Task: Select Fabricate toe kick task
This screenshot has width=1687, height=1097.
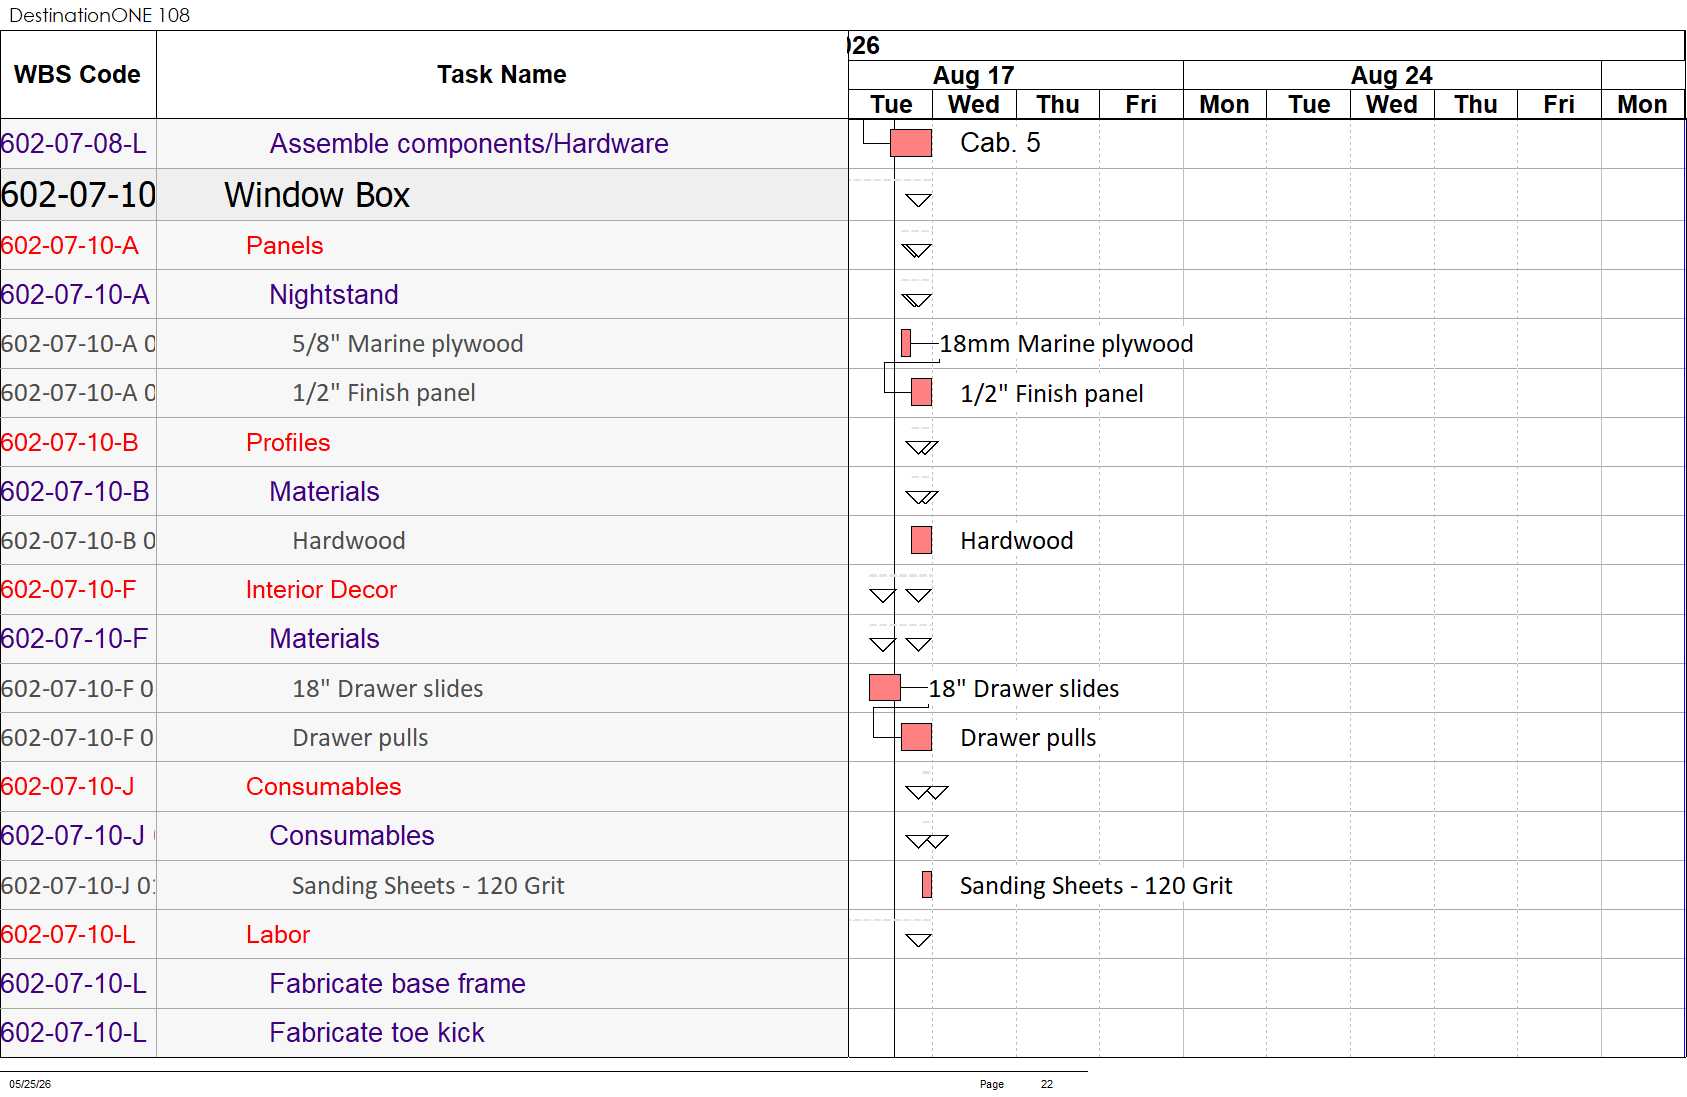Action: point(377,1033)
